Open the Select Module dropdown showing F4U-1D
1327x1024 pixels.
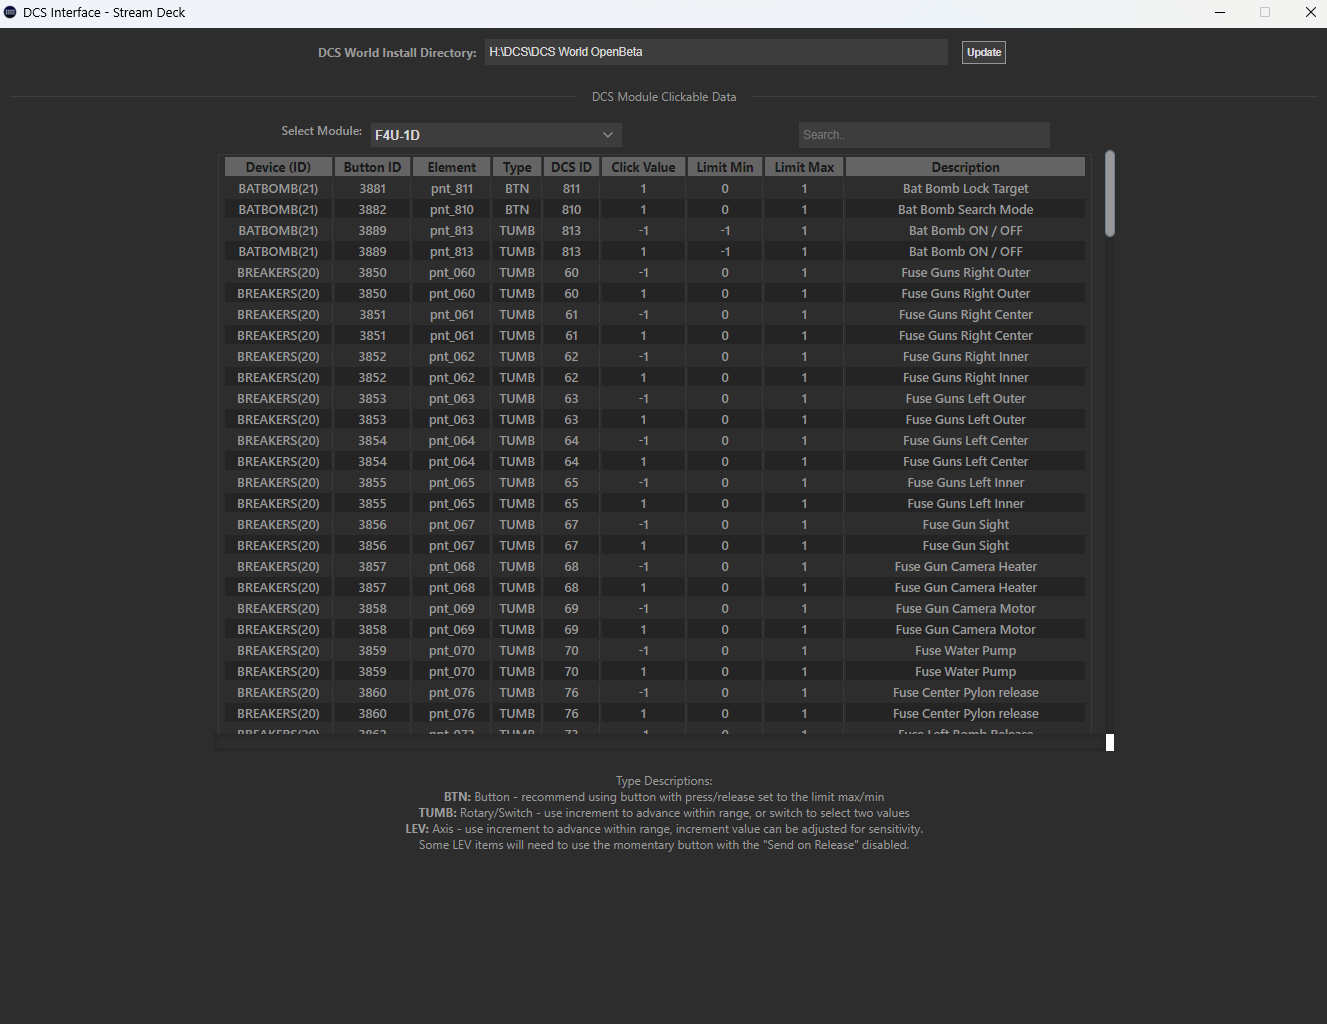tap(496, 135)
